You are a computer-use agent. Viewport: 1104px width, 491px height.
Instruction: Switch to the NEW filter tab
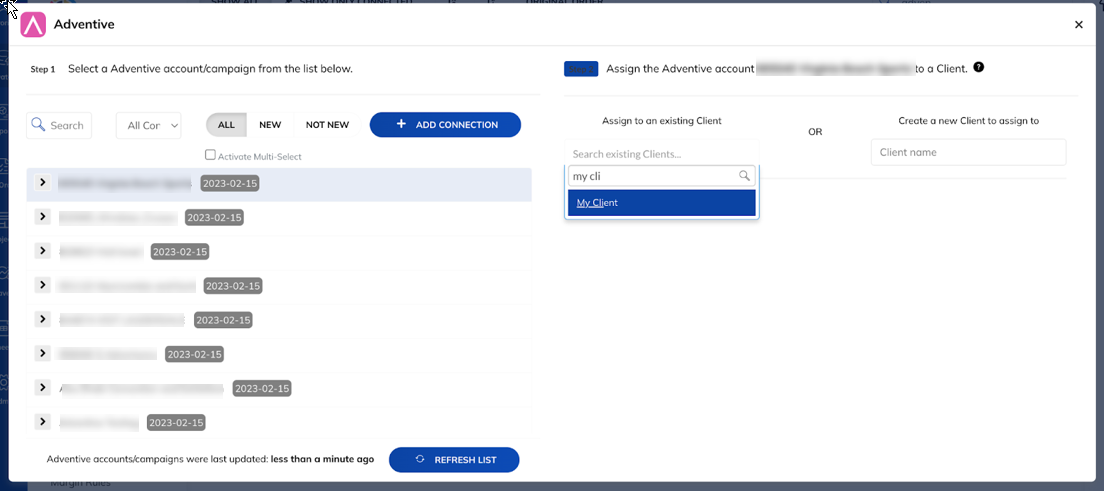click(270, 125)
